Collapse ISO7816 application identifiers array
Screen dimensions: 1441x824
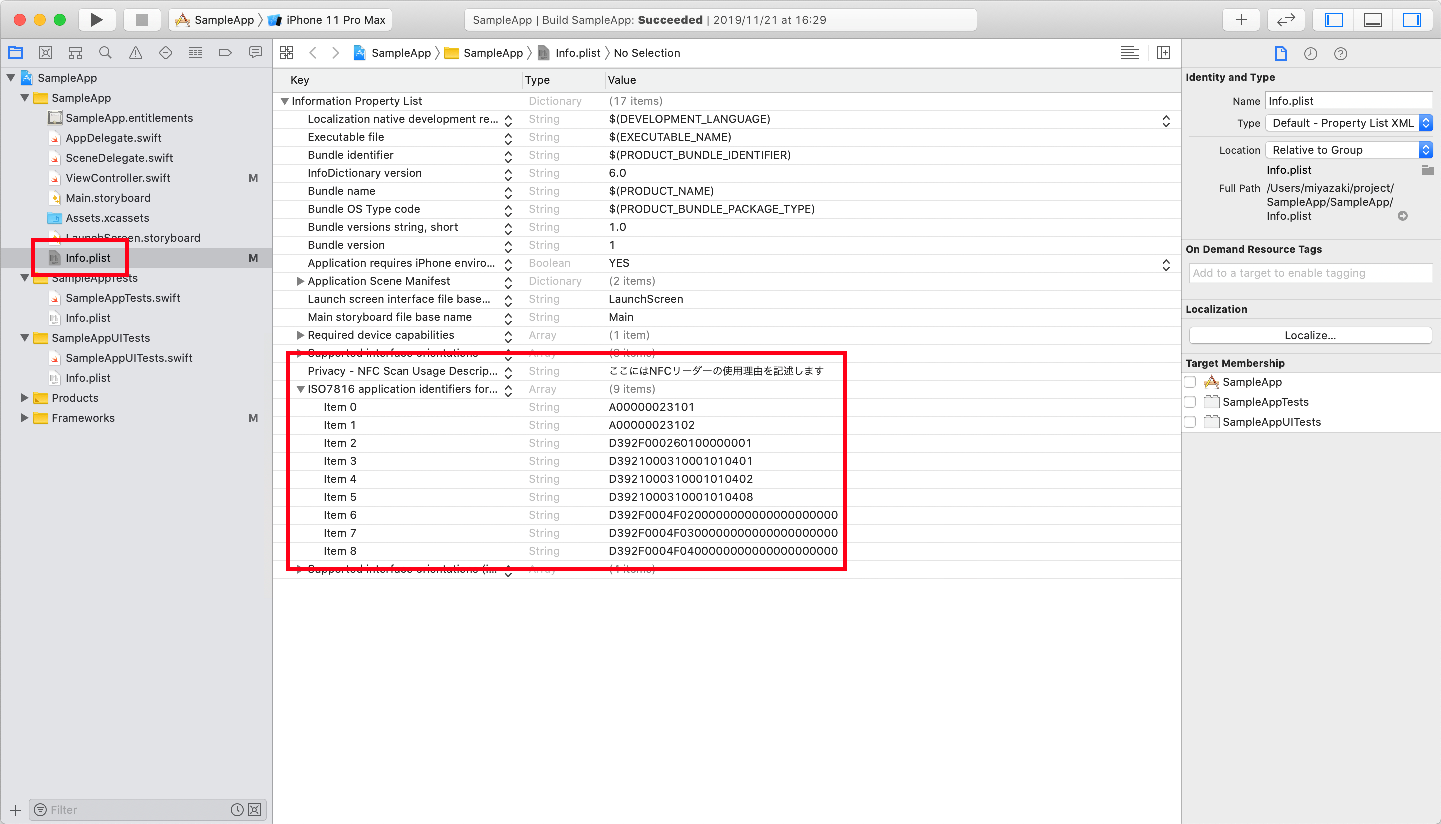click(300, 389)
